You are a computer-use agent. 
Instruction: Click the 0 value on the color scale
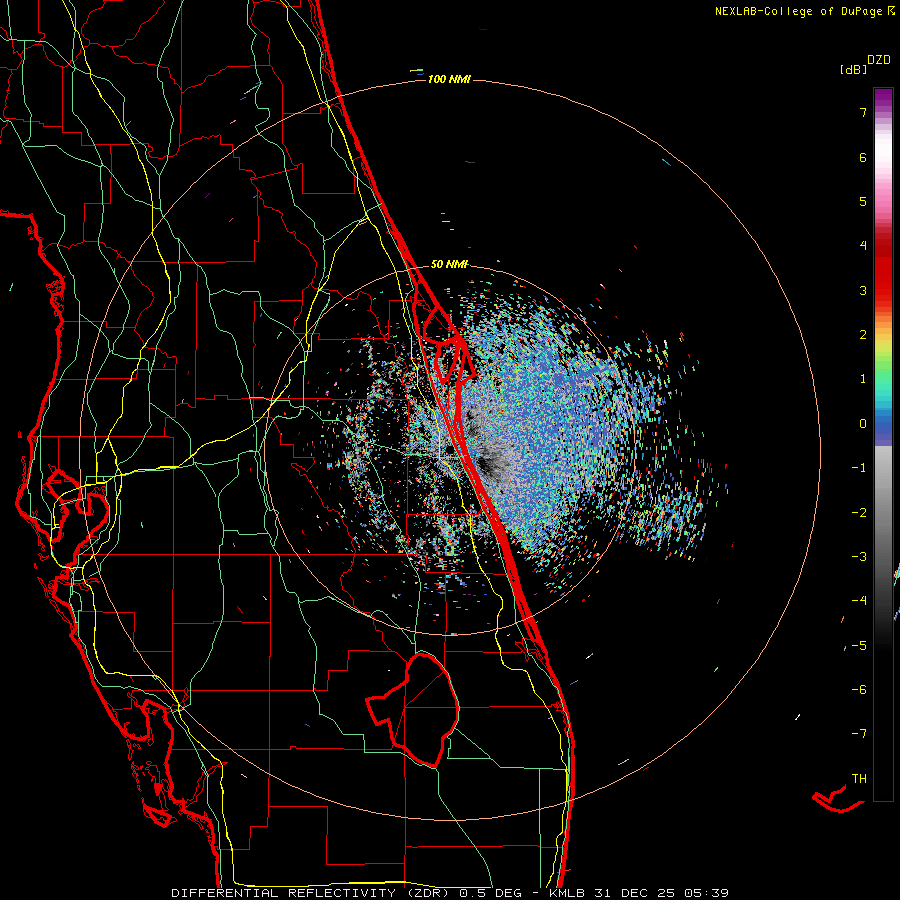[x=863, y=424]
